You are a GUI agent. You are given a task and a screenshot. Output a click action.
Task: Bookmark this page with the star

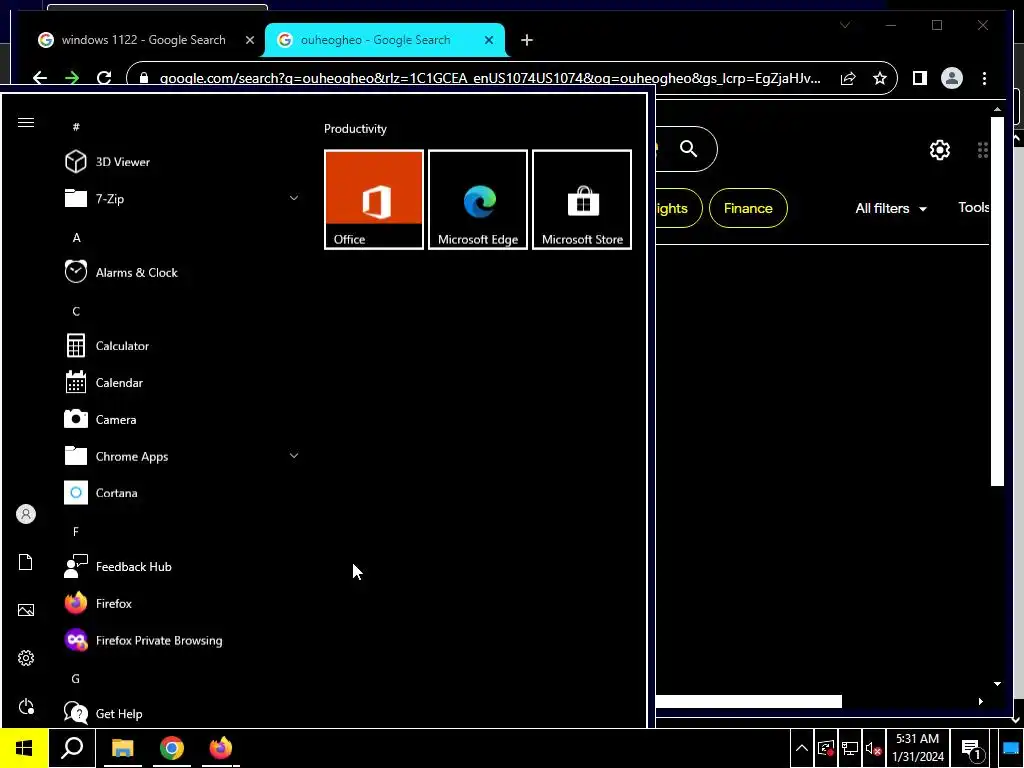[x=880, y=78]
